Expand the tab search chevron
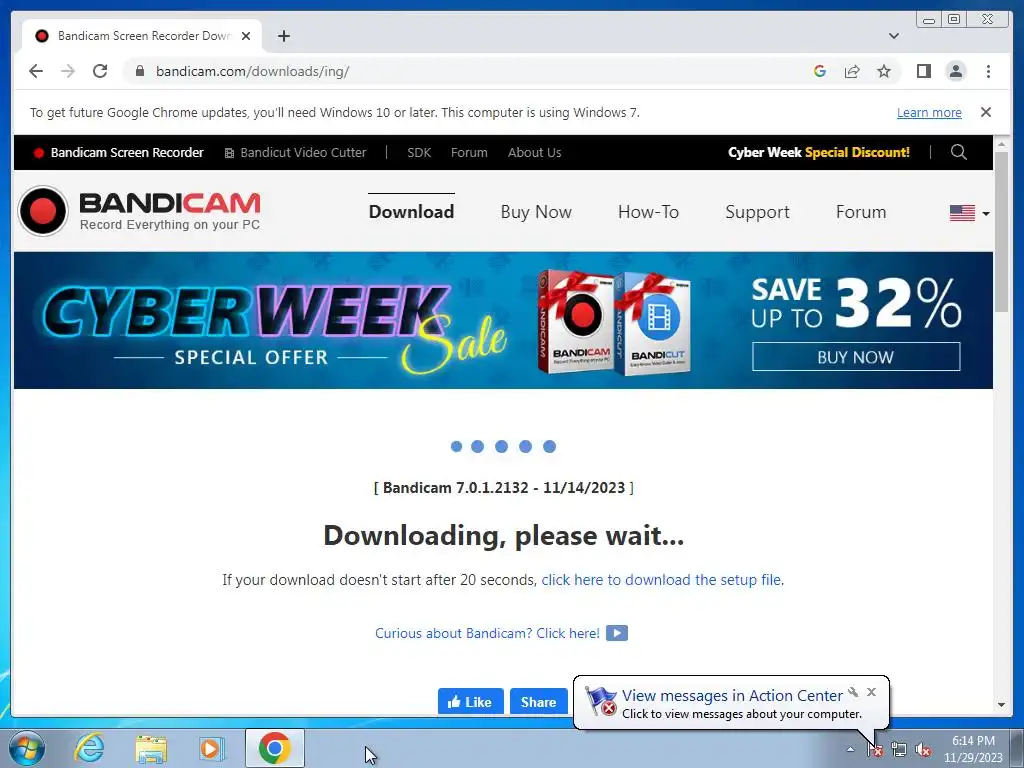The height and width of the screenshot is (768, 1024). coord(893,36)
